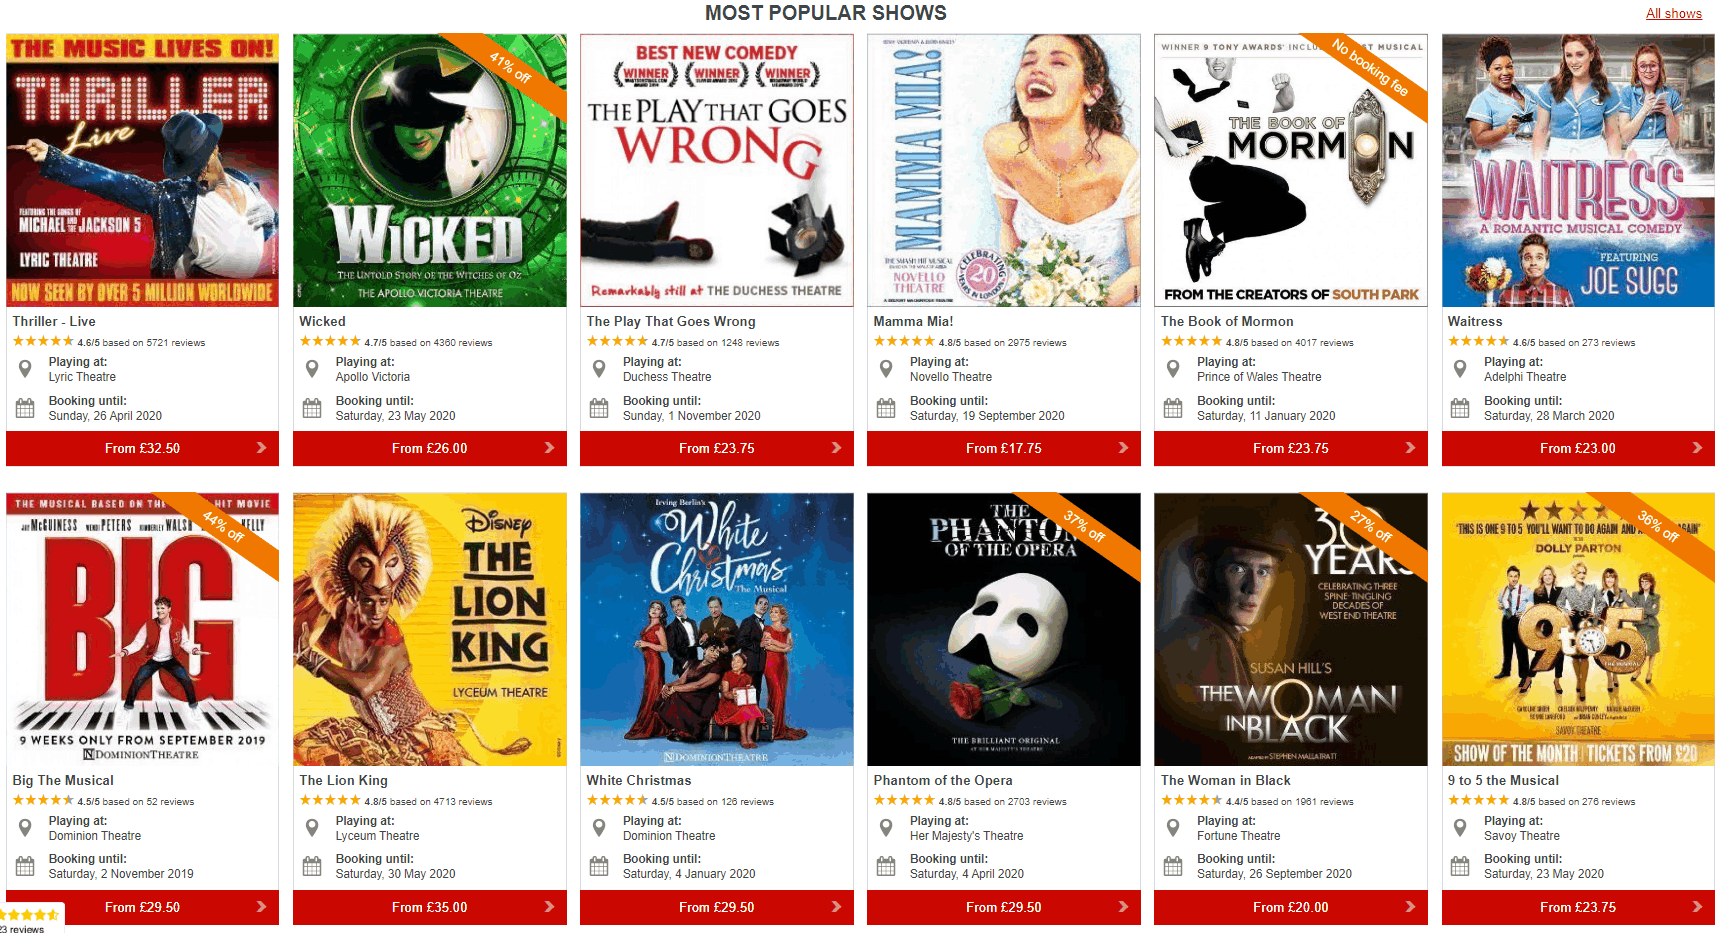Open the All shows link
Image resolution: width=1725 pixels, height=933 pixels.
click(1674, 14)
